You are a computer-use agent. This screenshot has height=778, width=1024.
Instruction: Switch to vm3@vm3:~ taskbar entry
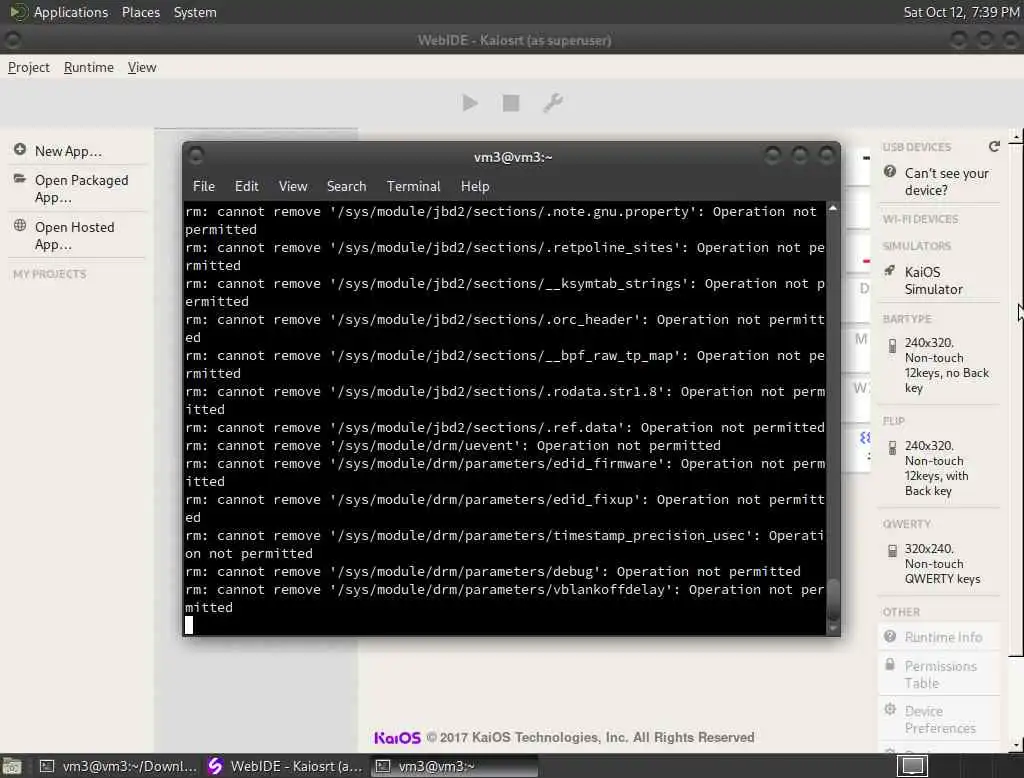(x=453, y=766)
